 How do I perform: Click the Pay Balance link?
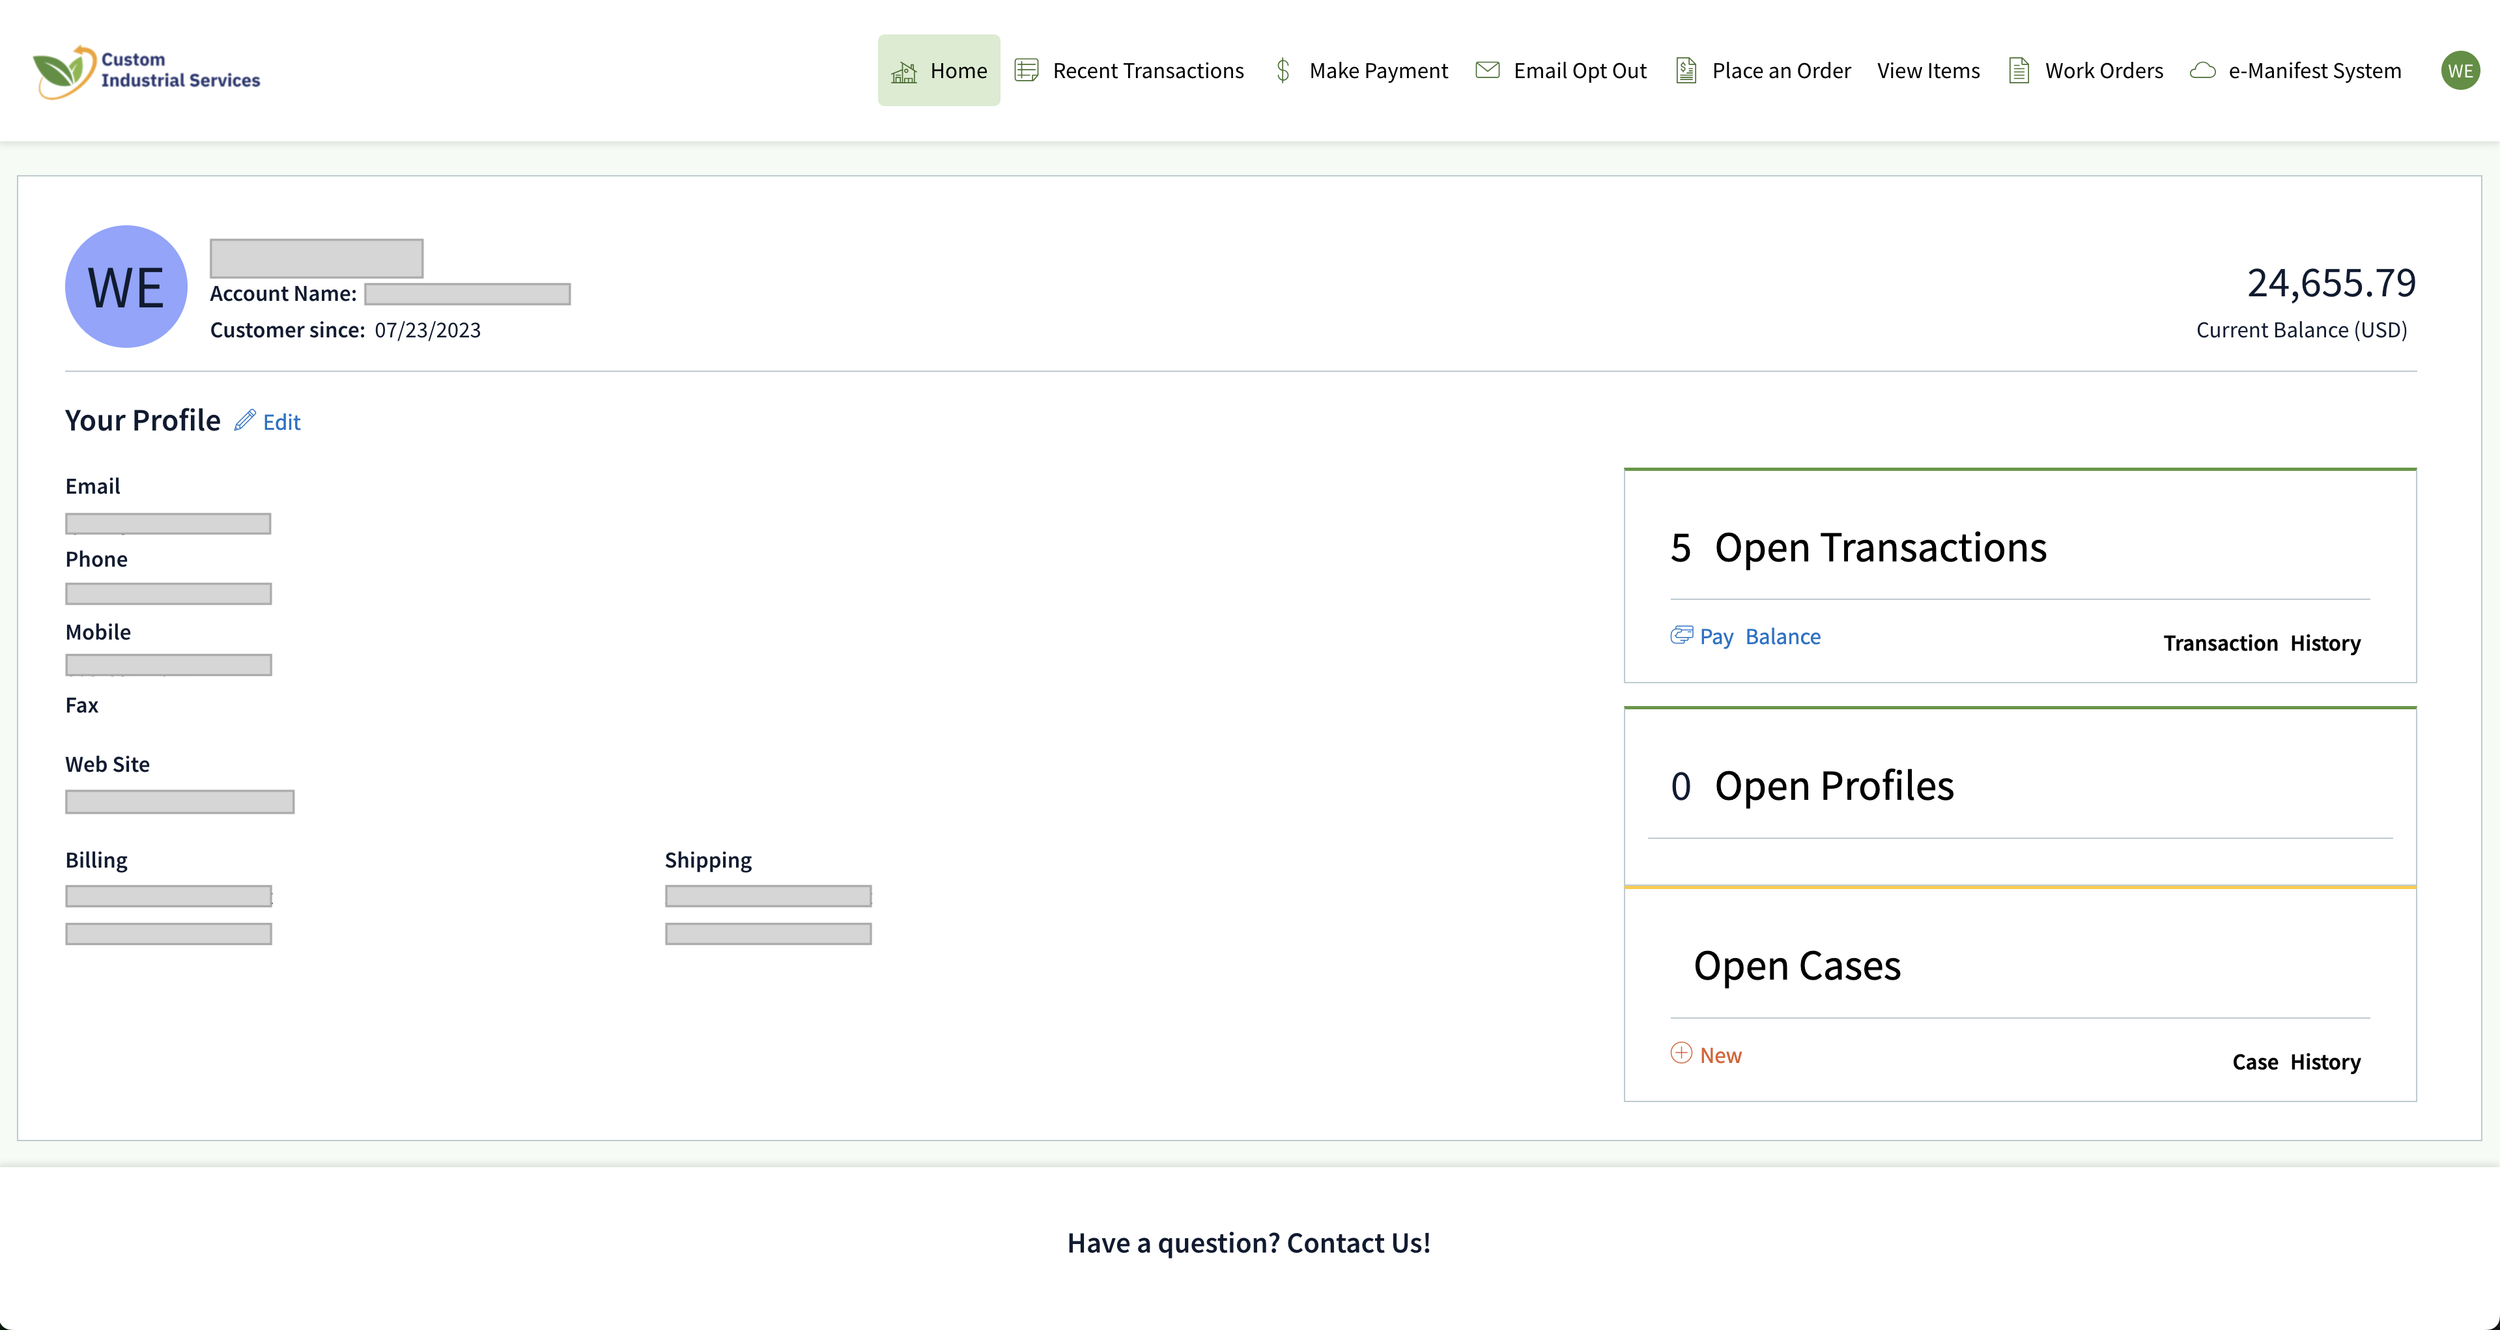pyautogui.click(x=1759, y=637)
